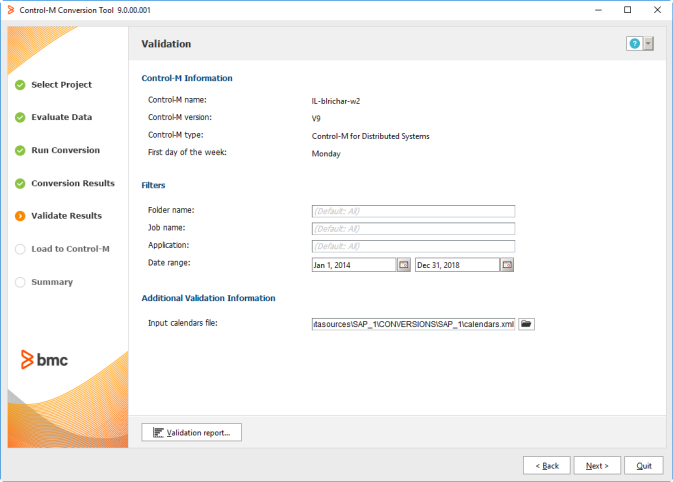
Task: Proceed with the Next button
Action: (597, 466)
